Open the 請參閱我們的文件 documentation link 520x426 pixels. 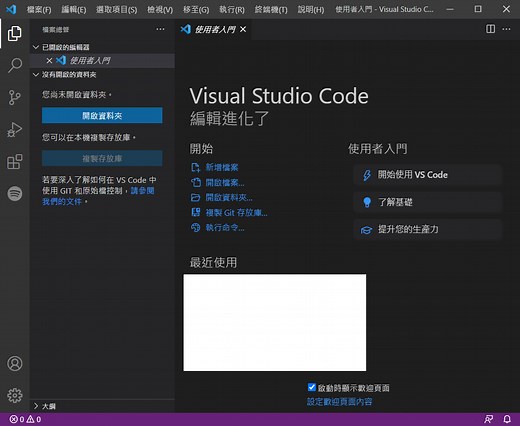(x=142, y=191)
